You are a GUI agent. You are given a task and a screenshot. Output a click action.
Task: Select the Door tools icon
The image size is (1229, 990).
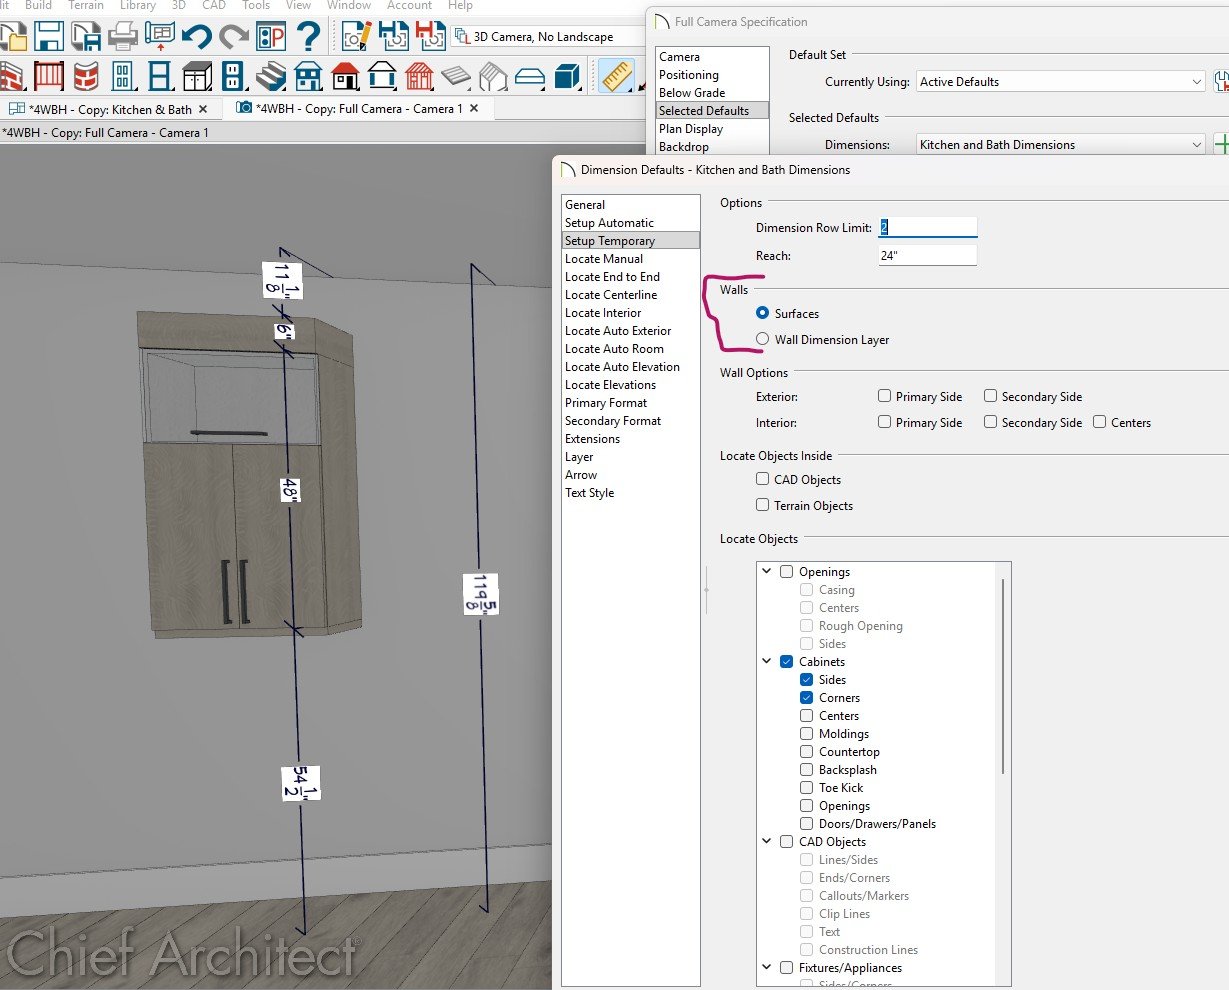click(122, 76)
